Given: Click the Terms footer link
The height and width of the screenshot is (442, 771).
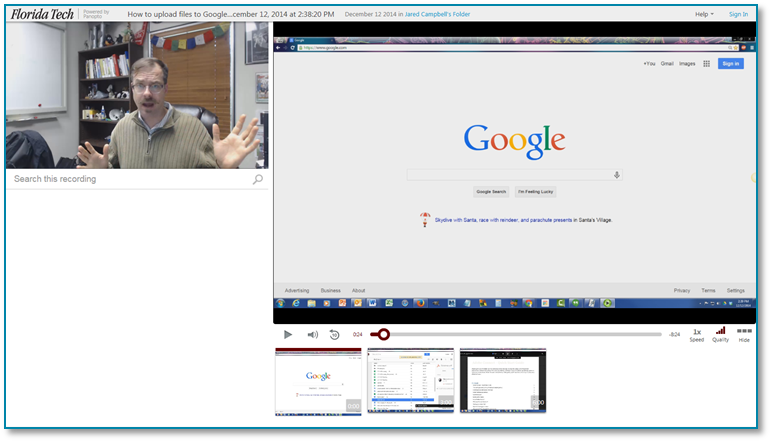Looking at the screenshot, I should [708, 291].
